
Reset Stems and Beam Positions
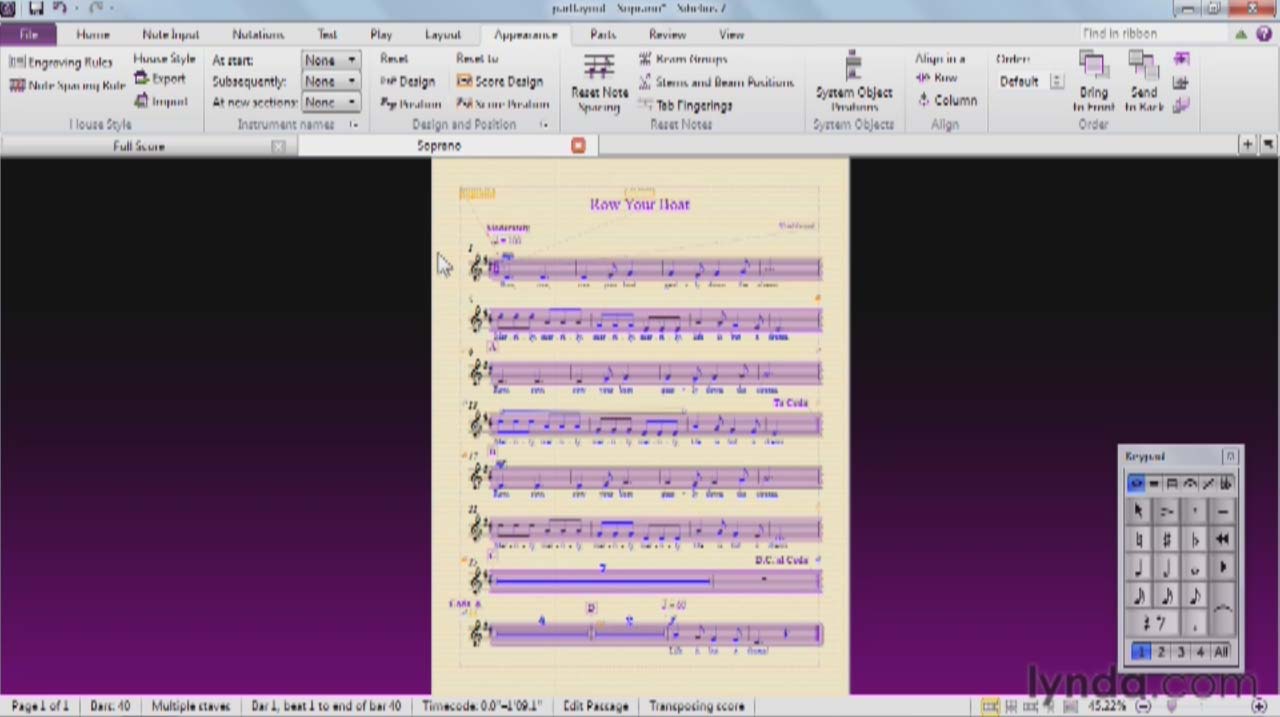[716, 82]
